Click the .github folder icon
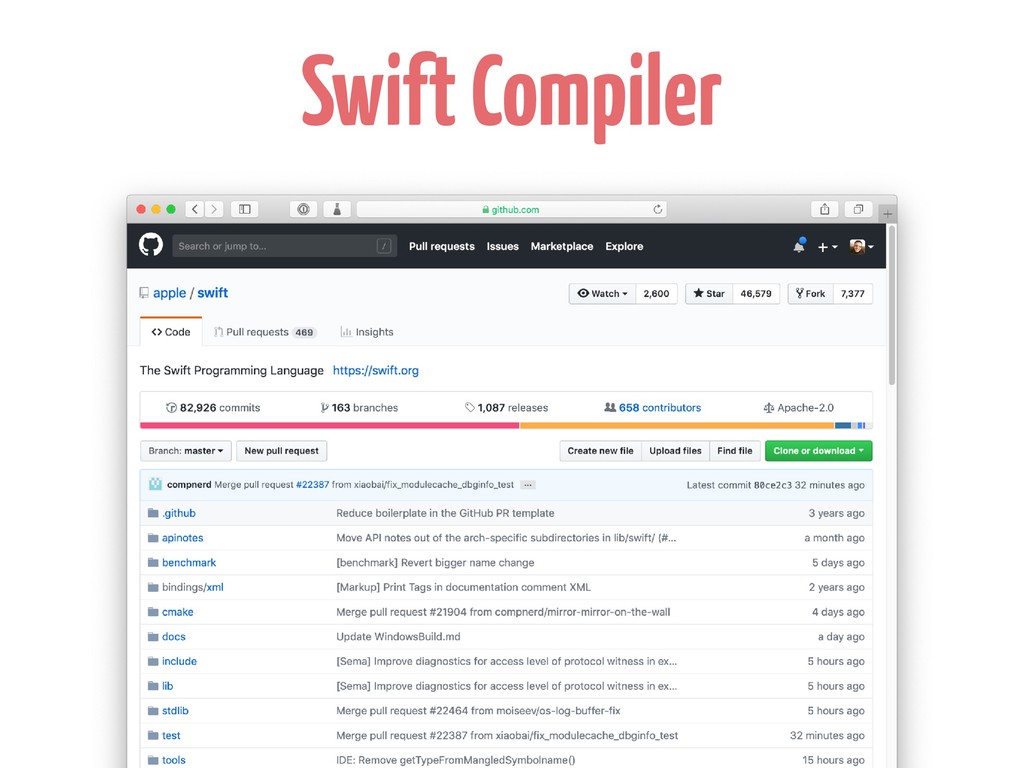 click(153, 513)
